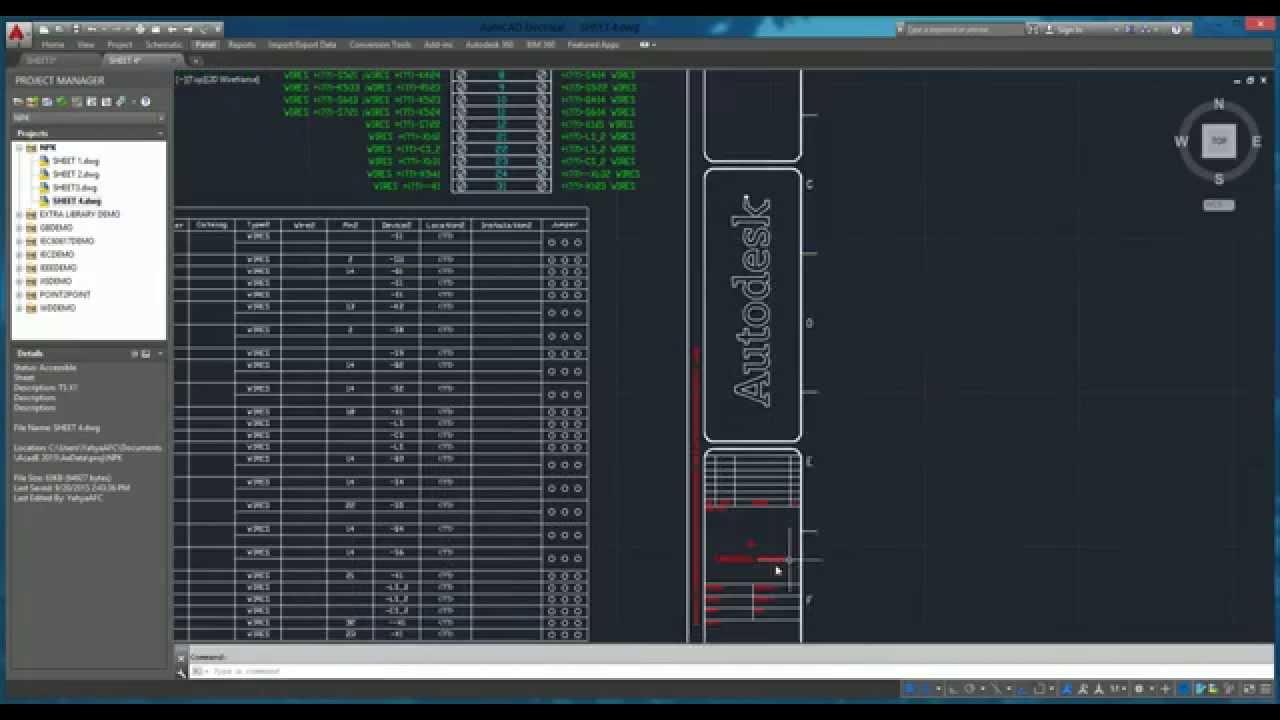Select IECDEMO project in tree

click(x=57, y=255)
